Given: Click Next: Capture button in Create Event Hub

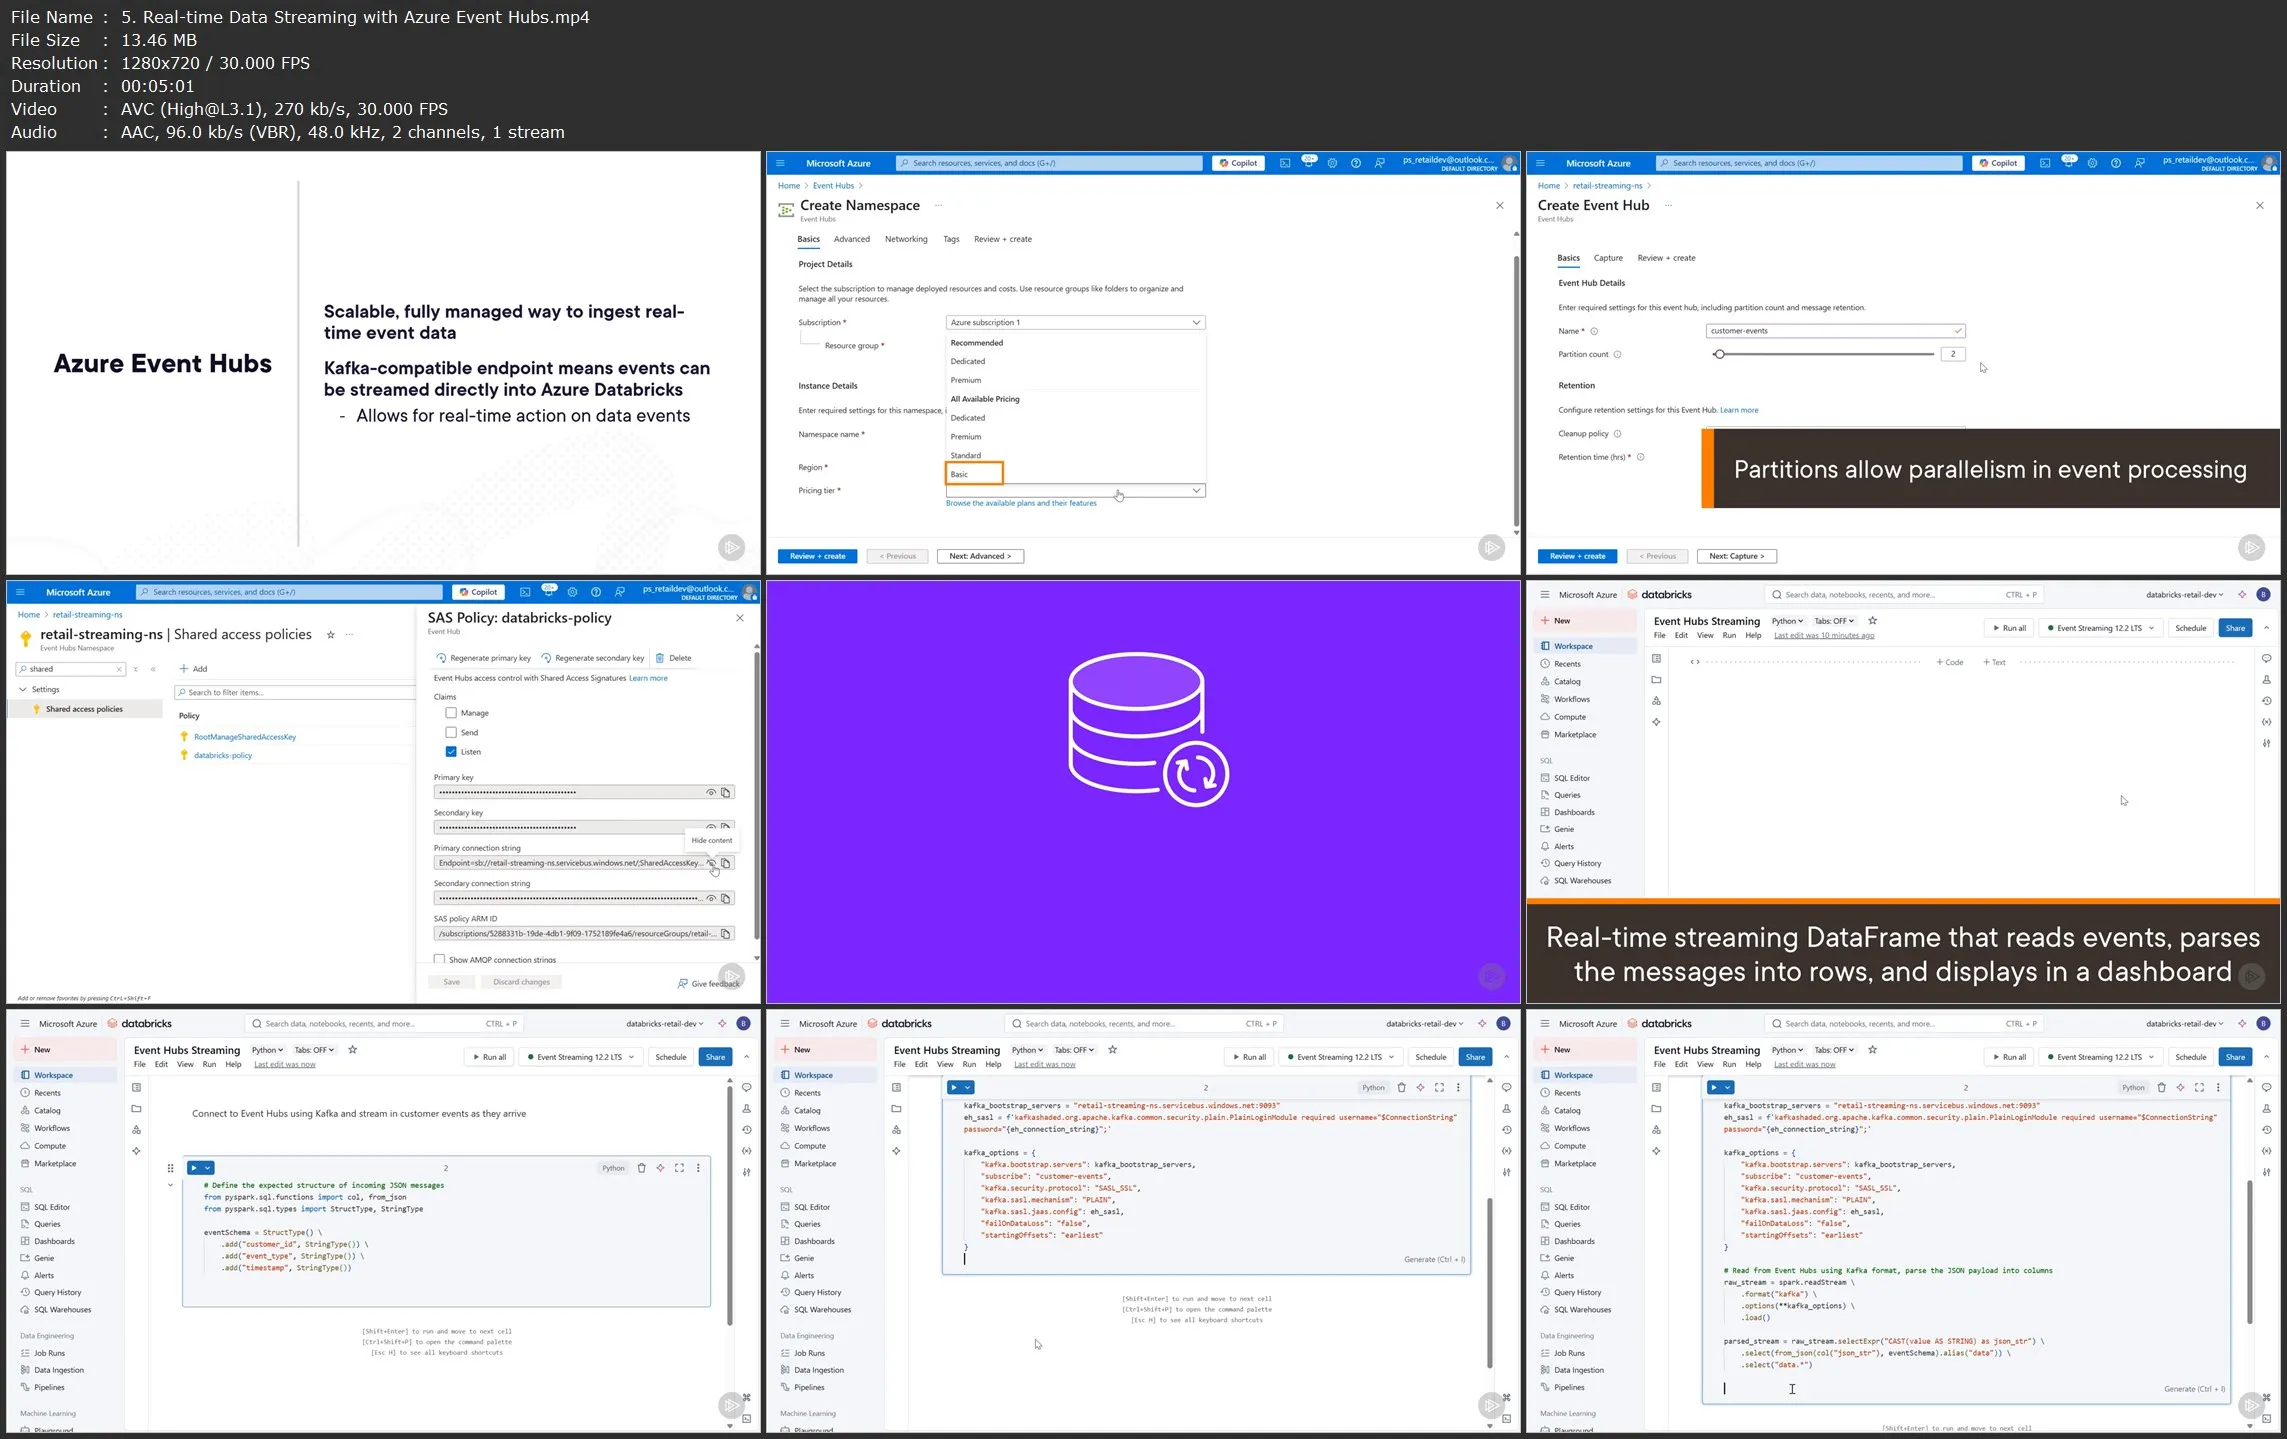Looking at the screenshot, I should pos(1736,557).
